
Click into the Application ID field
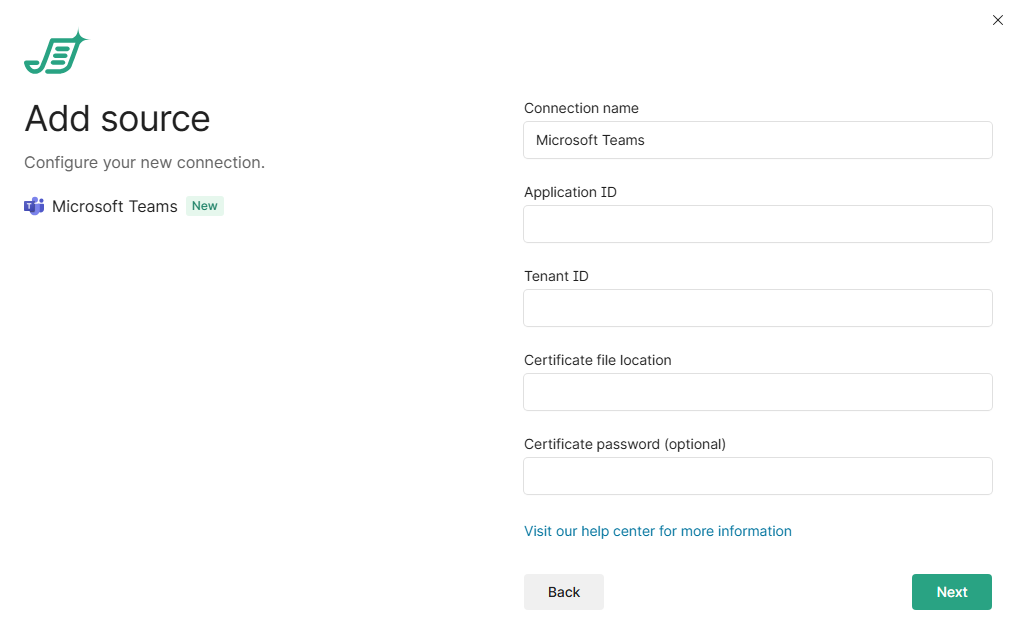(757, 224)
